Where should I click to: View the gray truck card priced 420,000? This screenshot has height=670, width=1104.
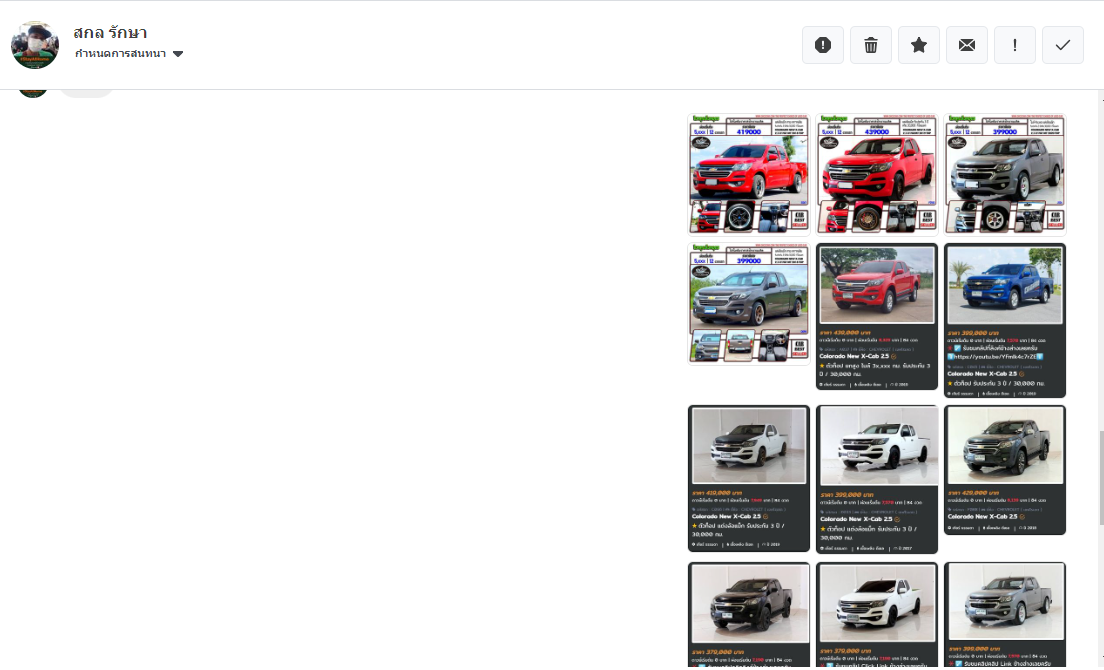pos(1005,469)
